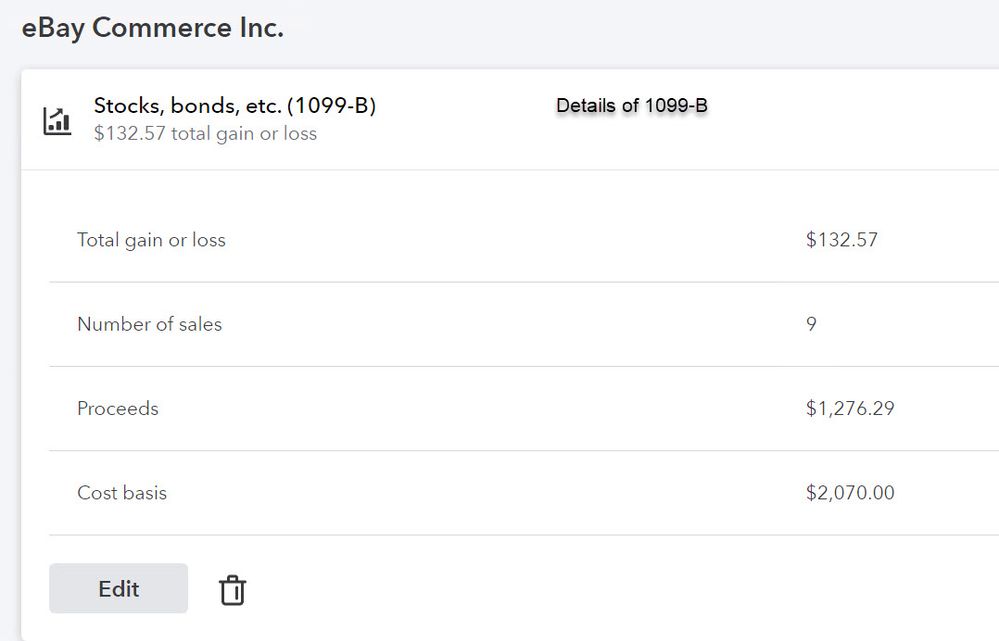
Task: Select the number of sales value 9
Action: (811, 324)
